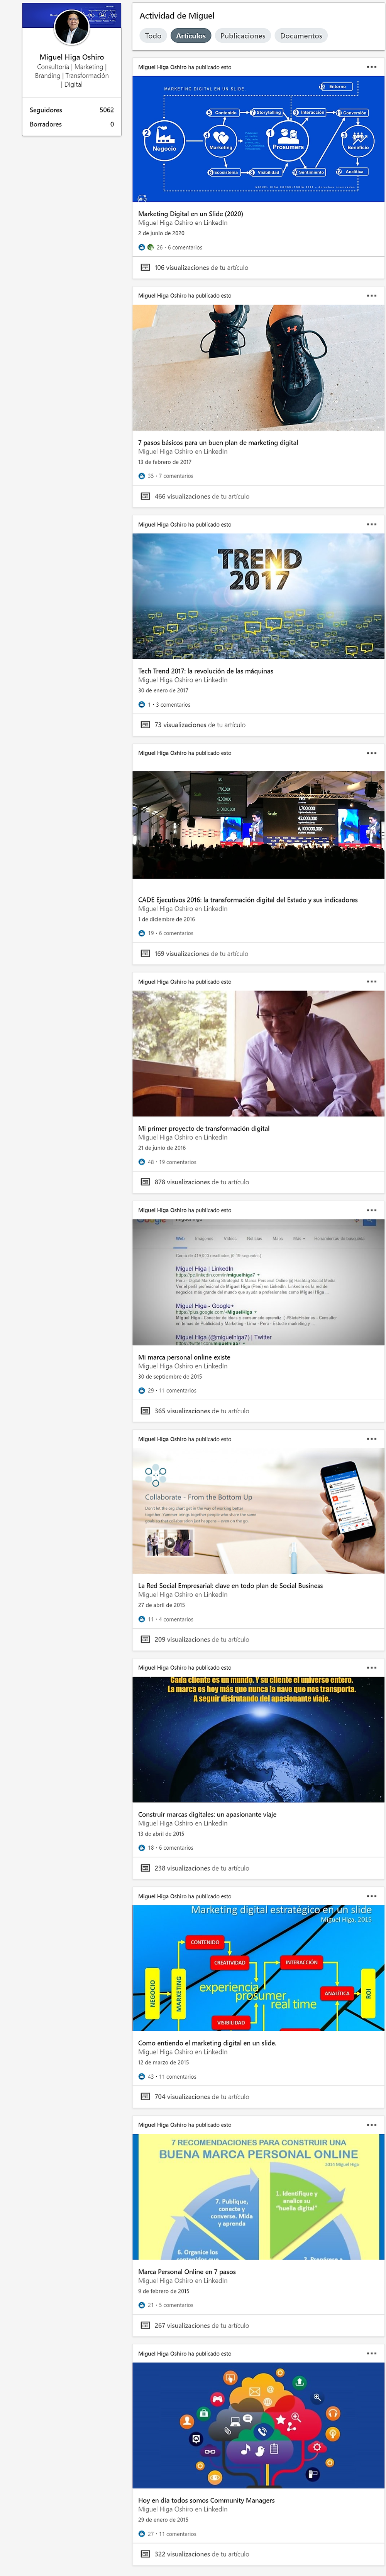Click the views icon next to 238 visualizaciones

pyautogui.click(x=145, y=1868)
